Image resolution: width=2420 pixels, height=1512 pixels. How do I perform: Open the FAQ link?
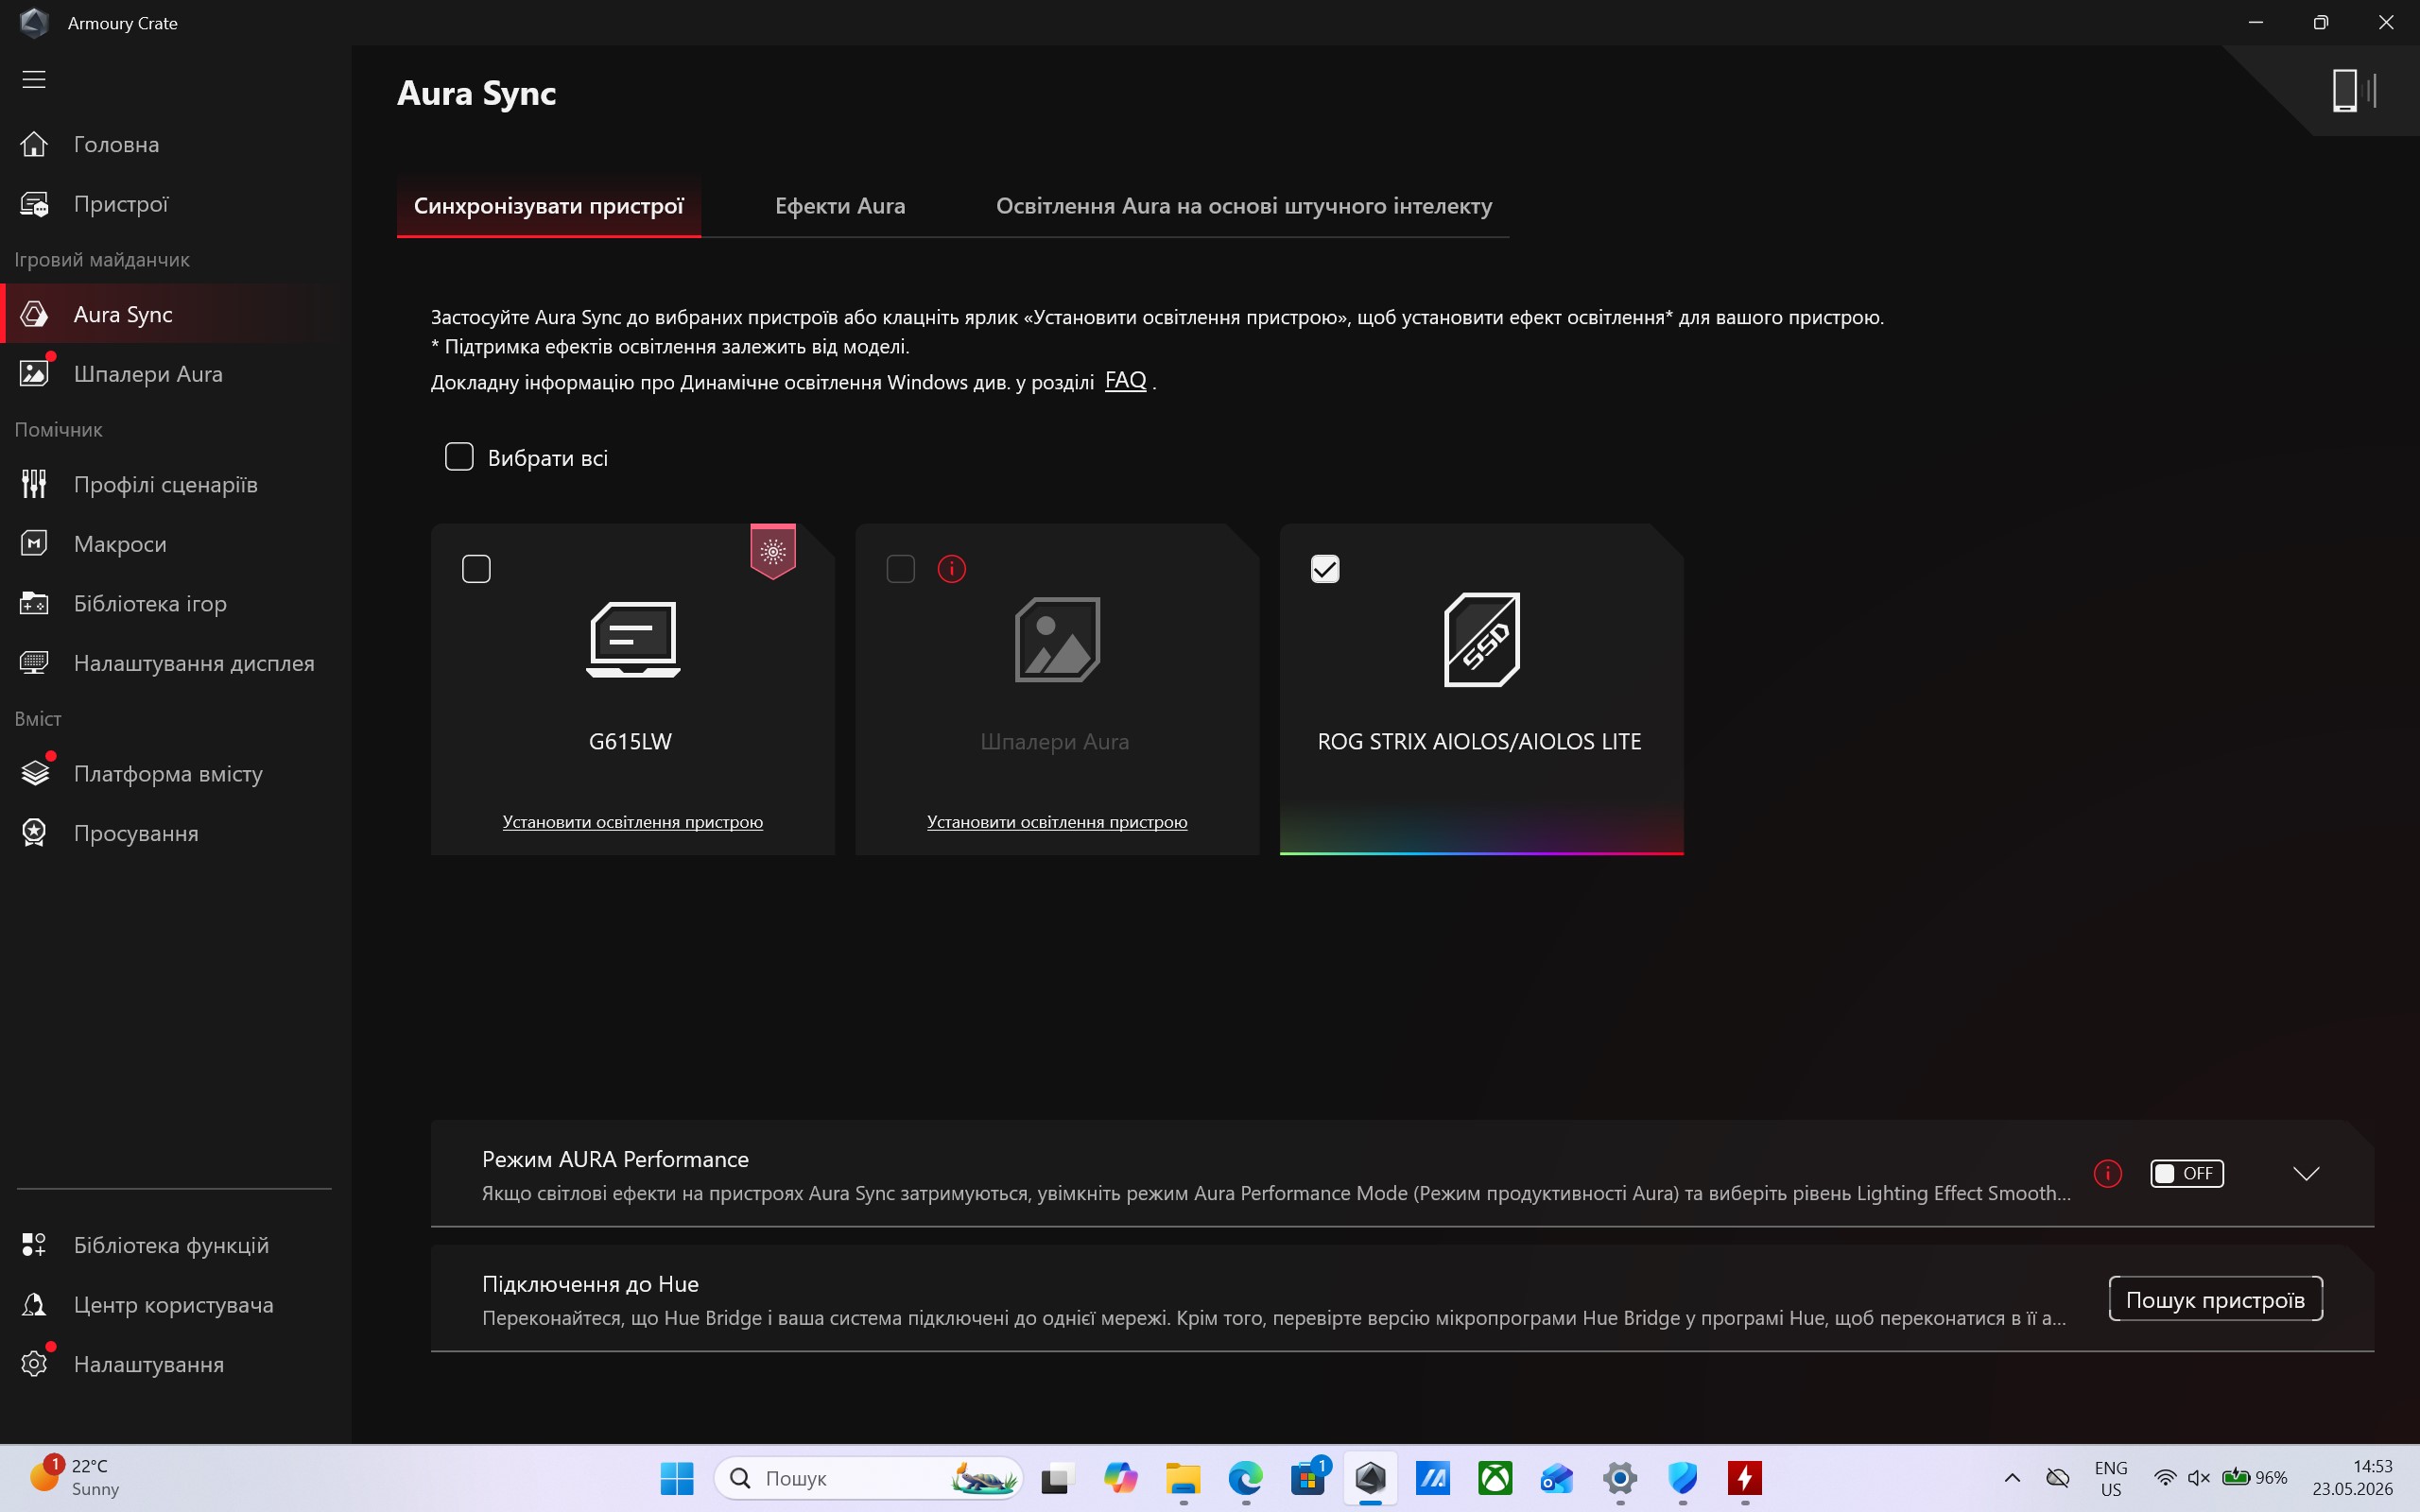pyautogui.click(x=1125, y=381)
